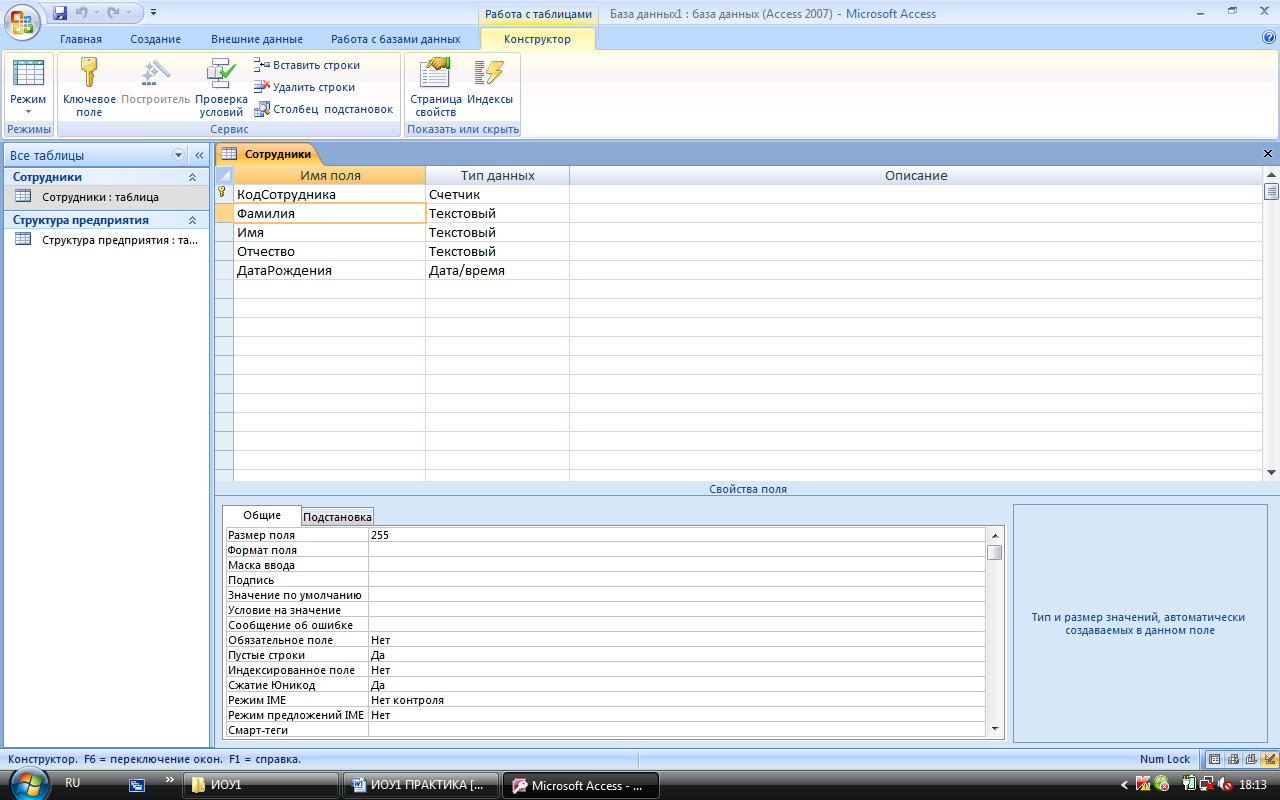
Task: Switch to Datasheet view via status bar icon
Action: 1214,759
